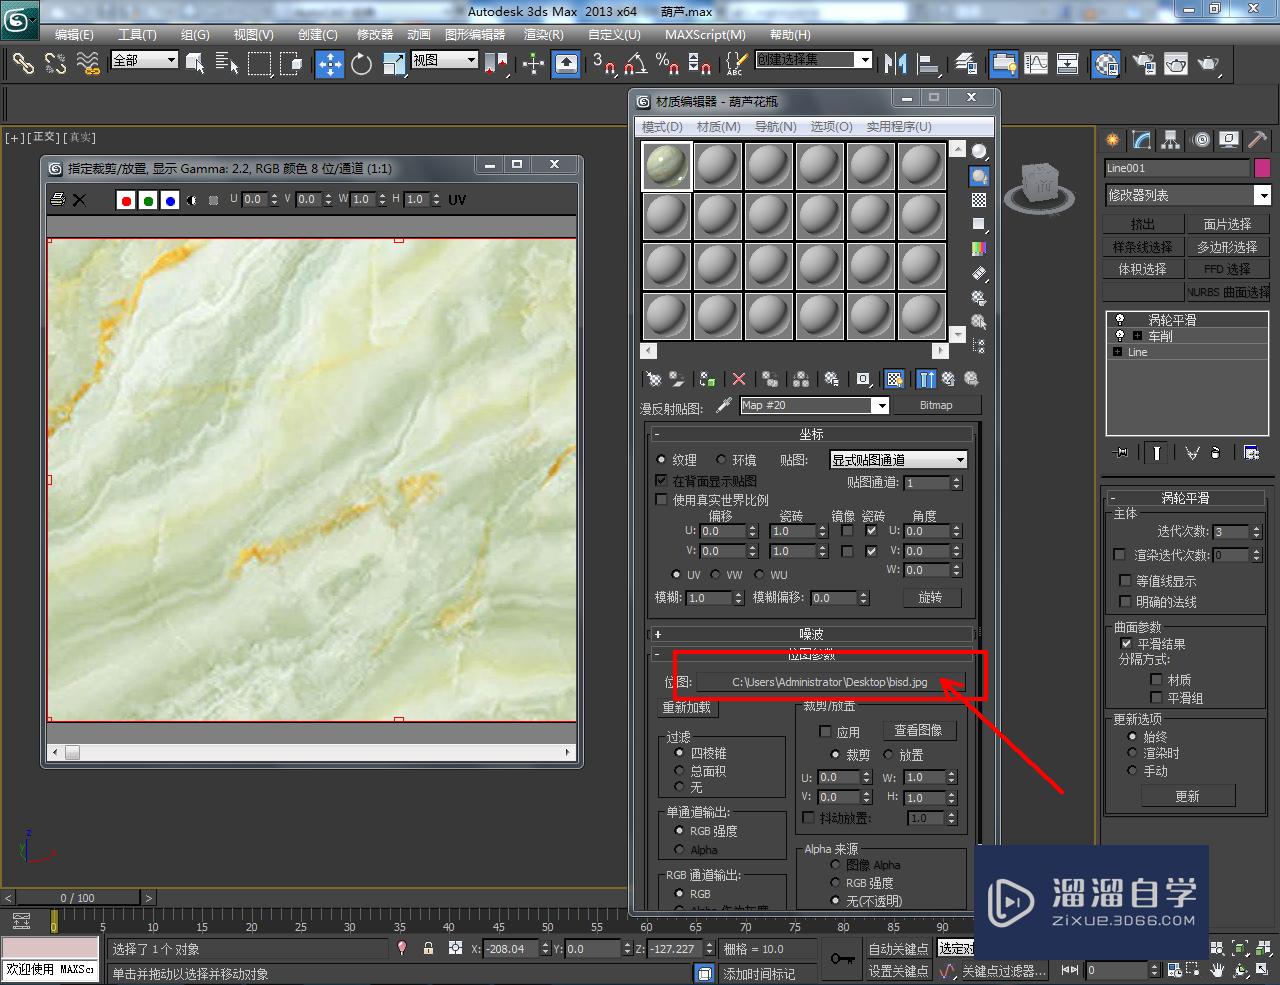1280x985 pixels.
Task: Toggle the 3D Snaps icon
Action: (603, 64)
